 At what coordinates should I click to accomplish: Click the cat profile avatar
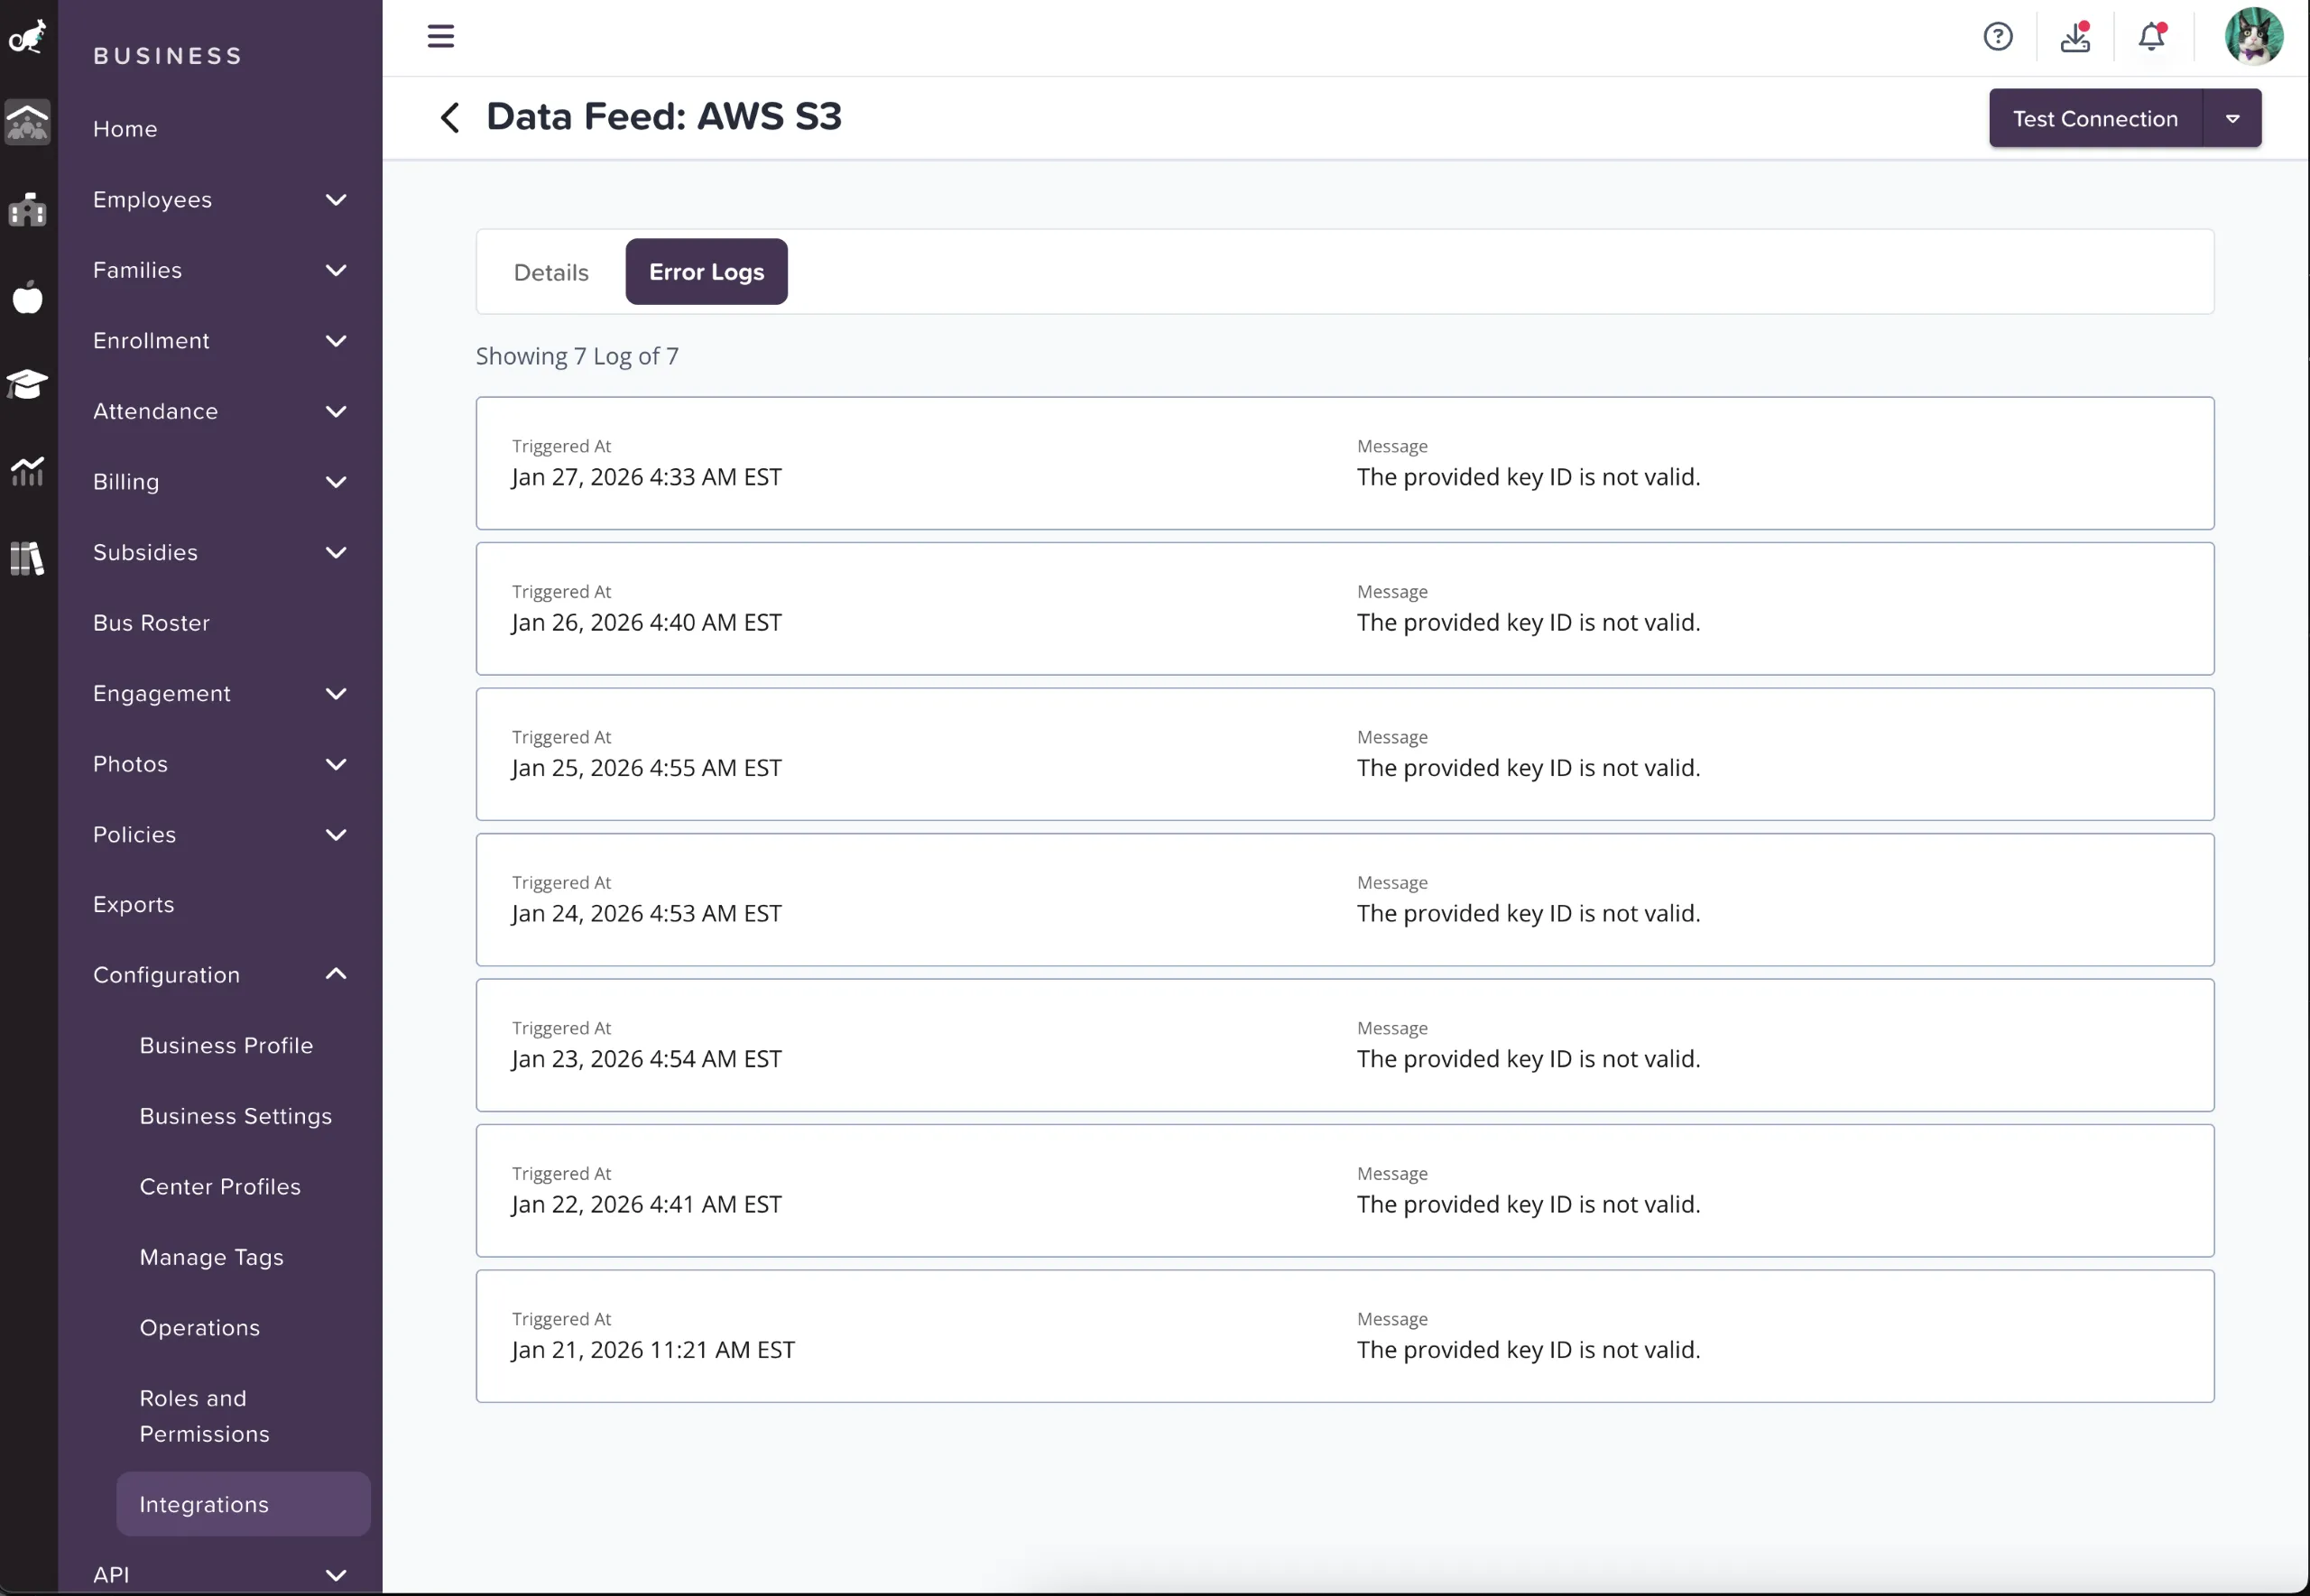[2255, 36]
